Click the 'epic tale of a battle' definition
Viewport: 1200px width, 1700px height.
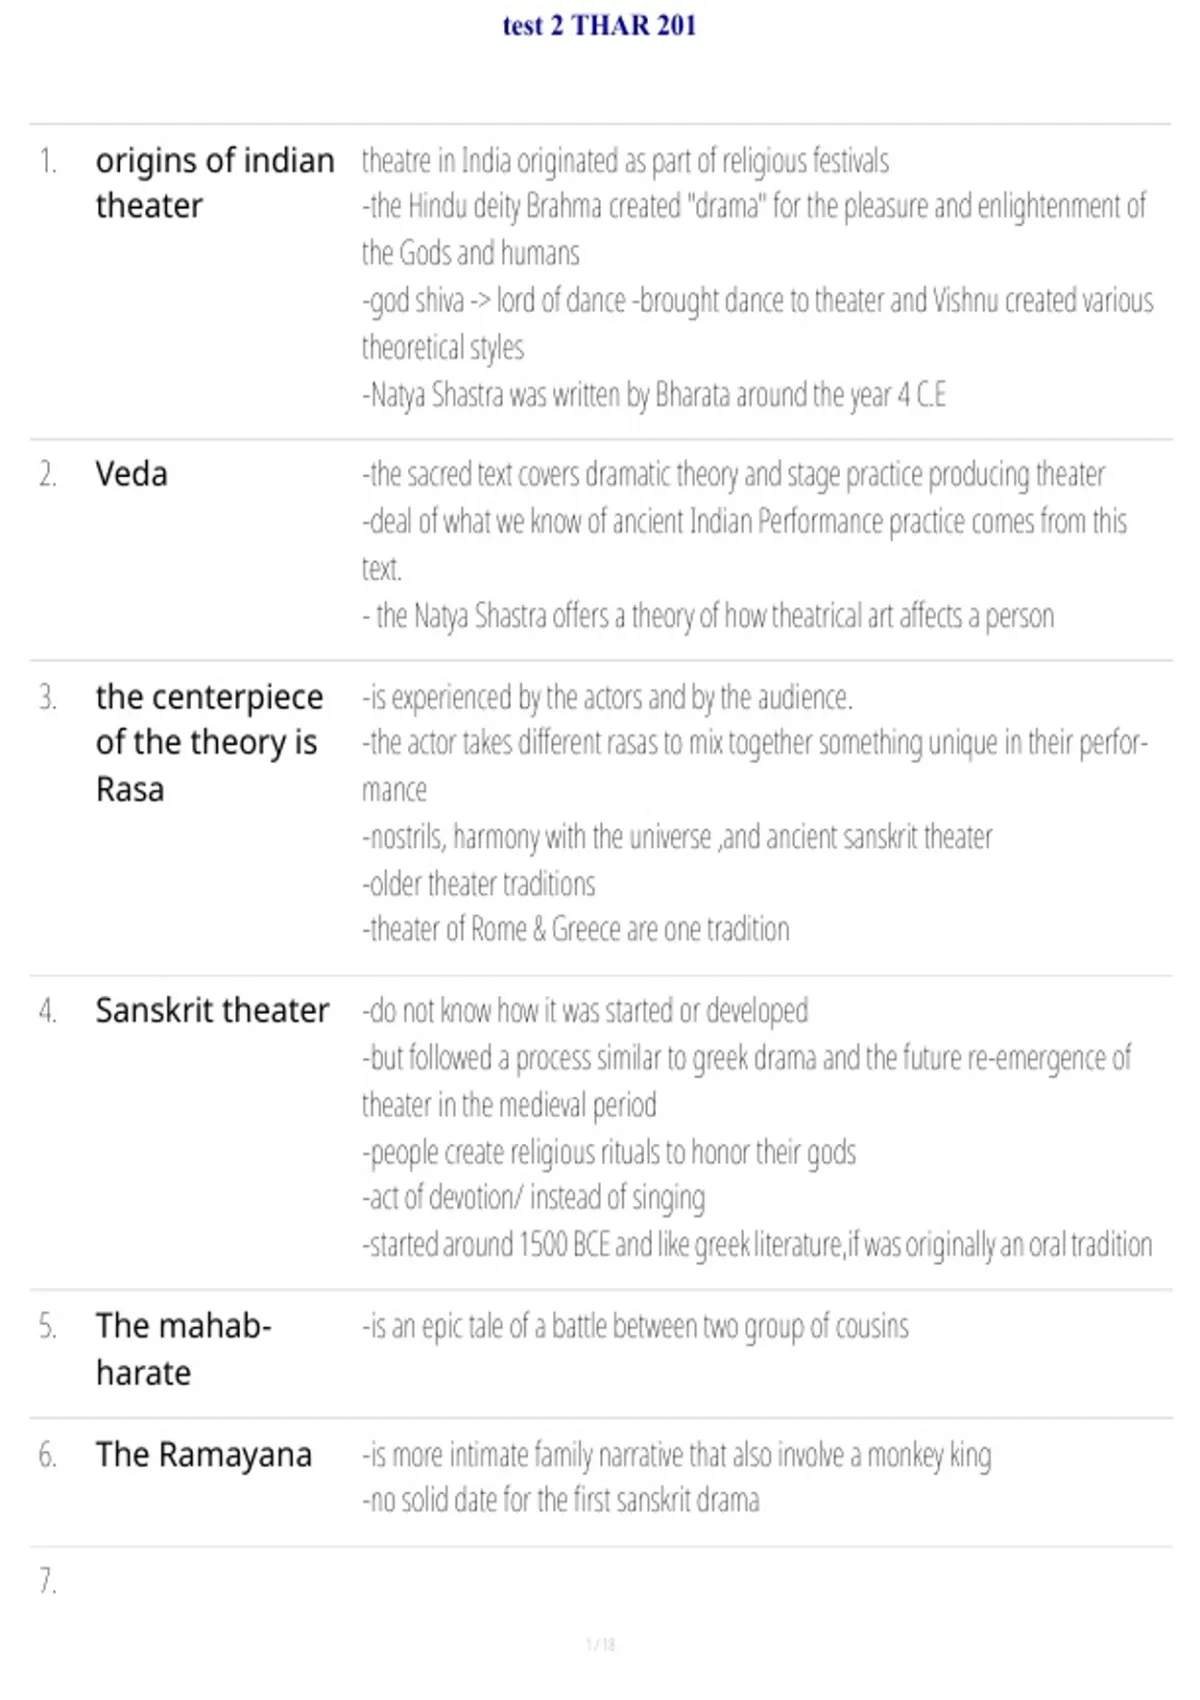click(635, 1327)
